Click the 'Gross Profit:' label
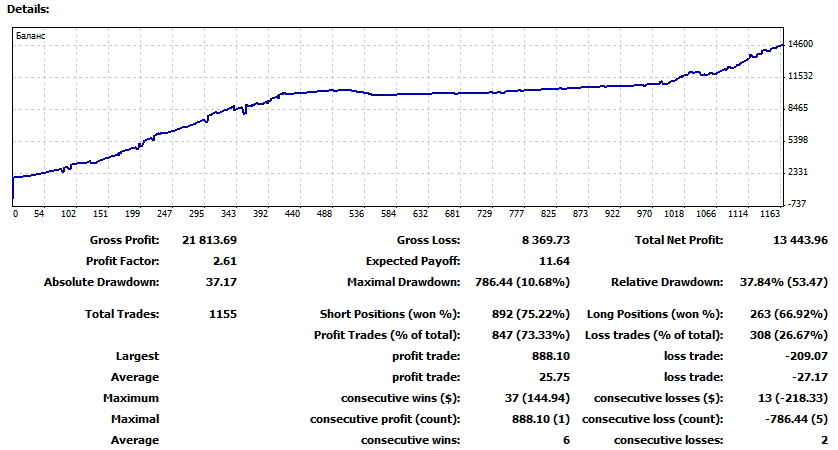This screenshot has height=450, width=838. (x=125, y=240)
